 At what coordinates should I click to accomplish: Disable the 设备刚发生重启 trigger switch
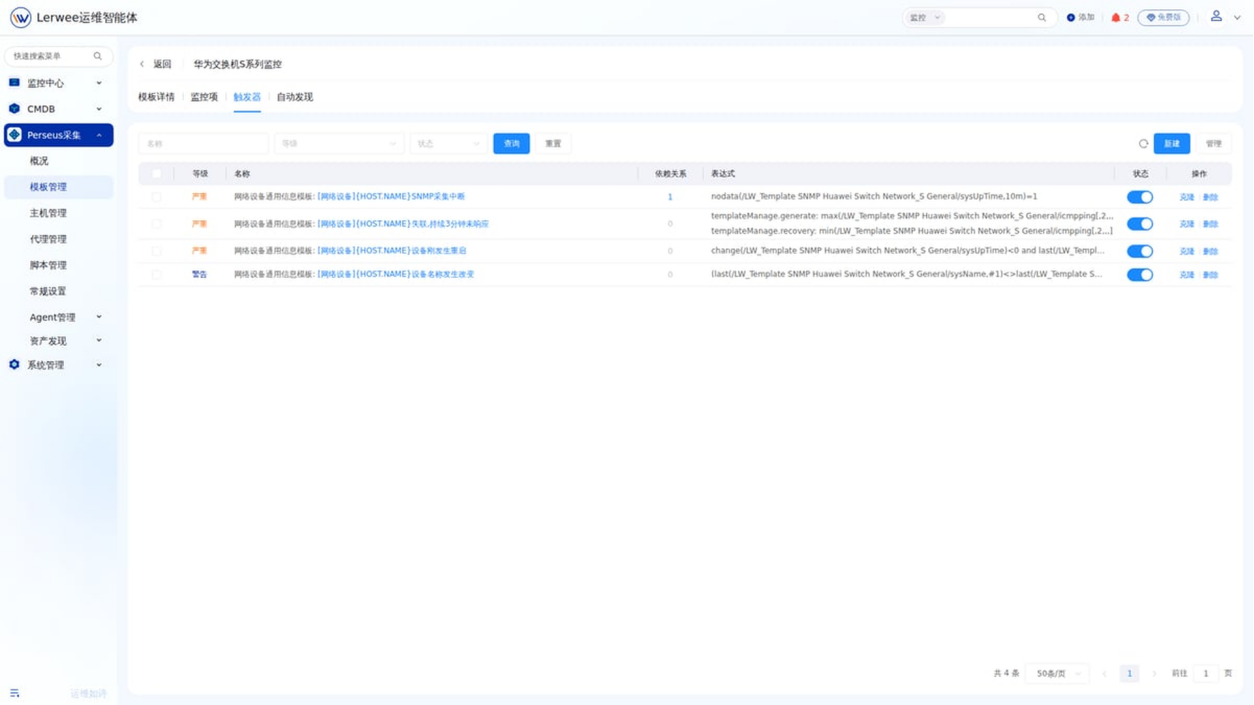pos(1140,251)
